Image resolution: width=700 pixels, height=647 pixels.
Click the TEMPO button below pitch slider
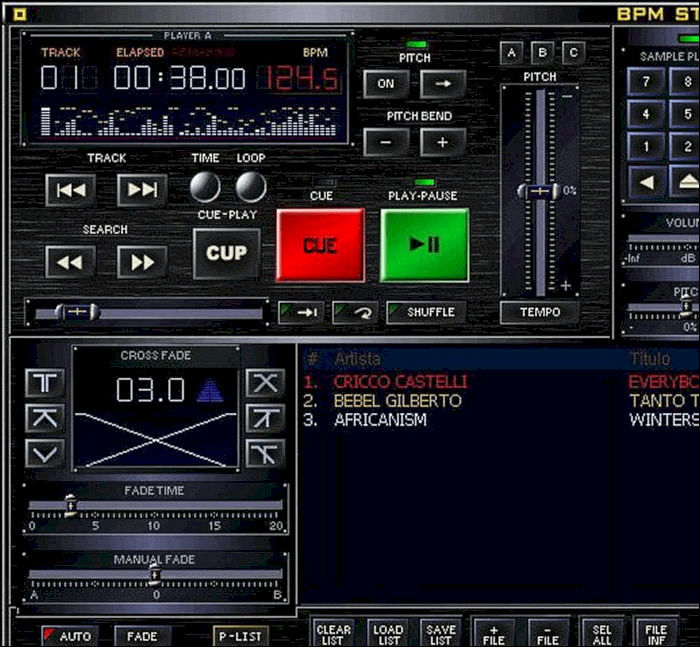coord(539,312)
